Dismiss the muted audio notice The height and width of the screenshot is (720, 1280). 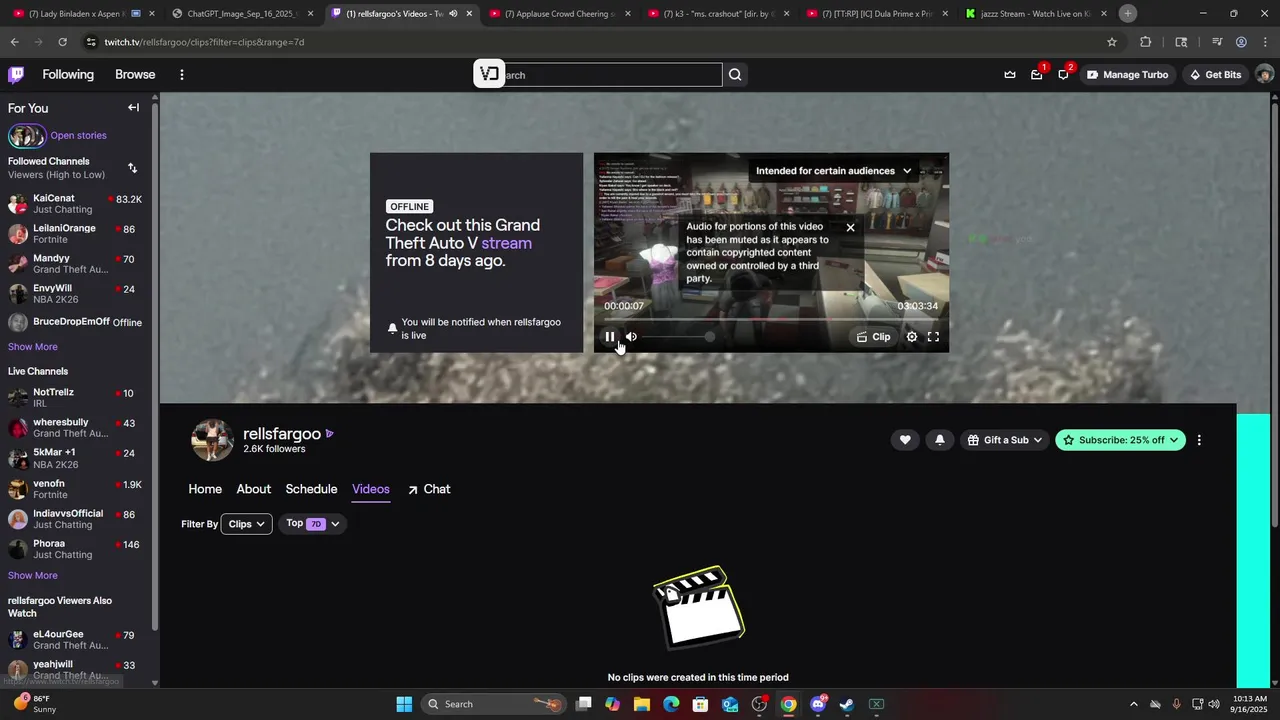[850, 228]
